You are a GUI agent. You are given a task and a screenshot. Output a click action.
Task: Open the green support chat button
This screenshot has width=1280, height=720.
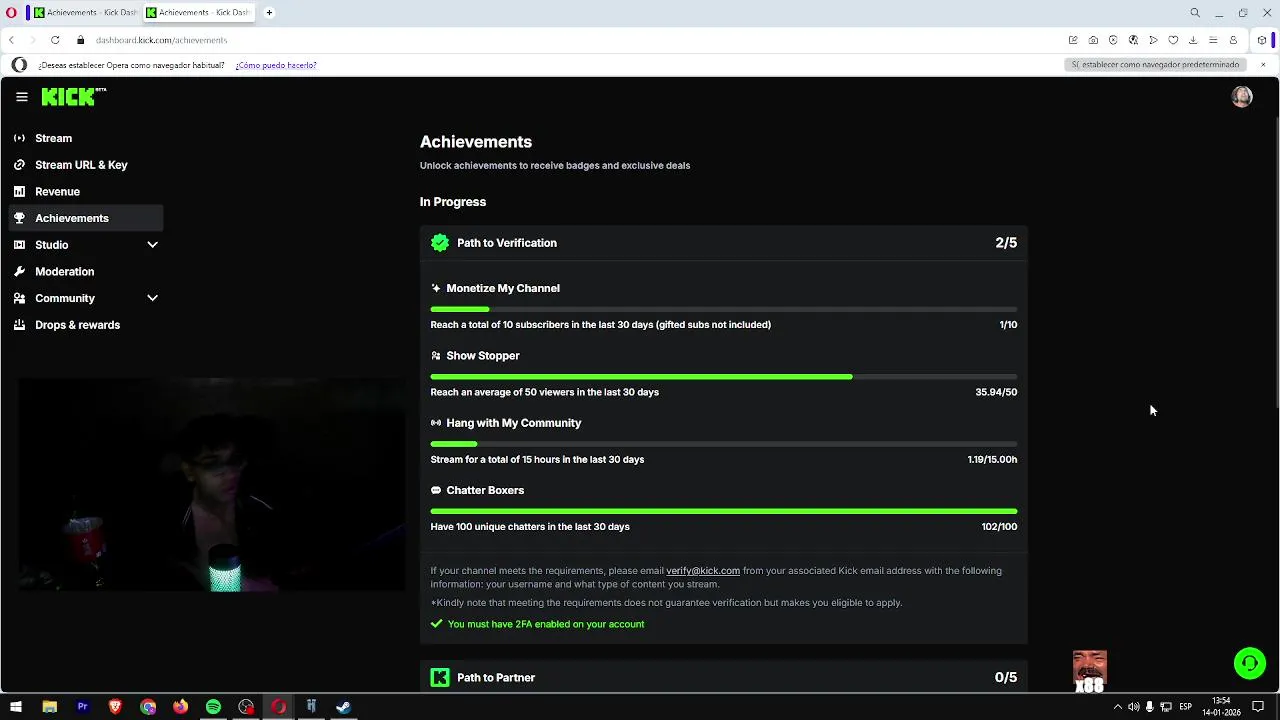(x=1249, y=663)
